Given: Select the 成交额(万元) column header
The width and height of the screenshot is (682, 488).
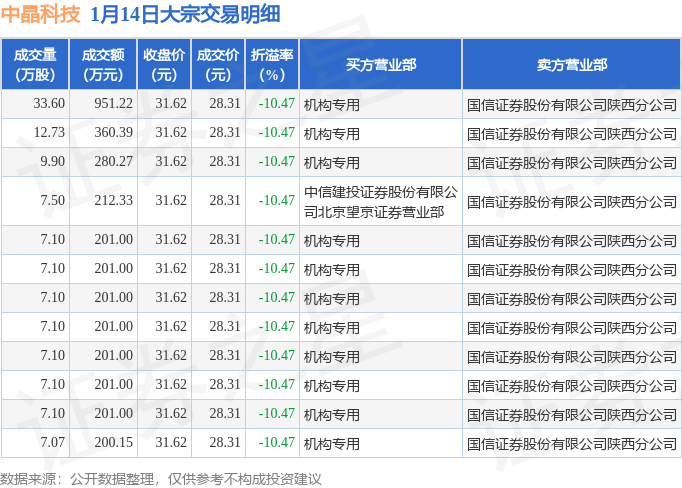Looking at the screenshot, I should point(103,64).
